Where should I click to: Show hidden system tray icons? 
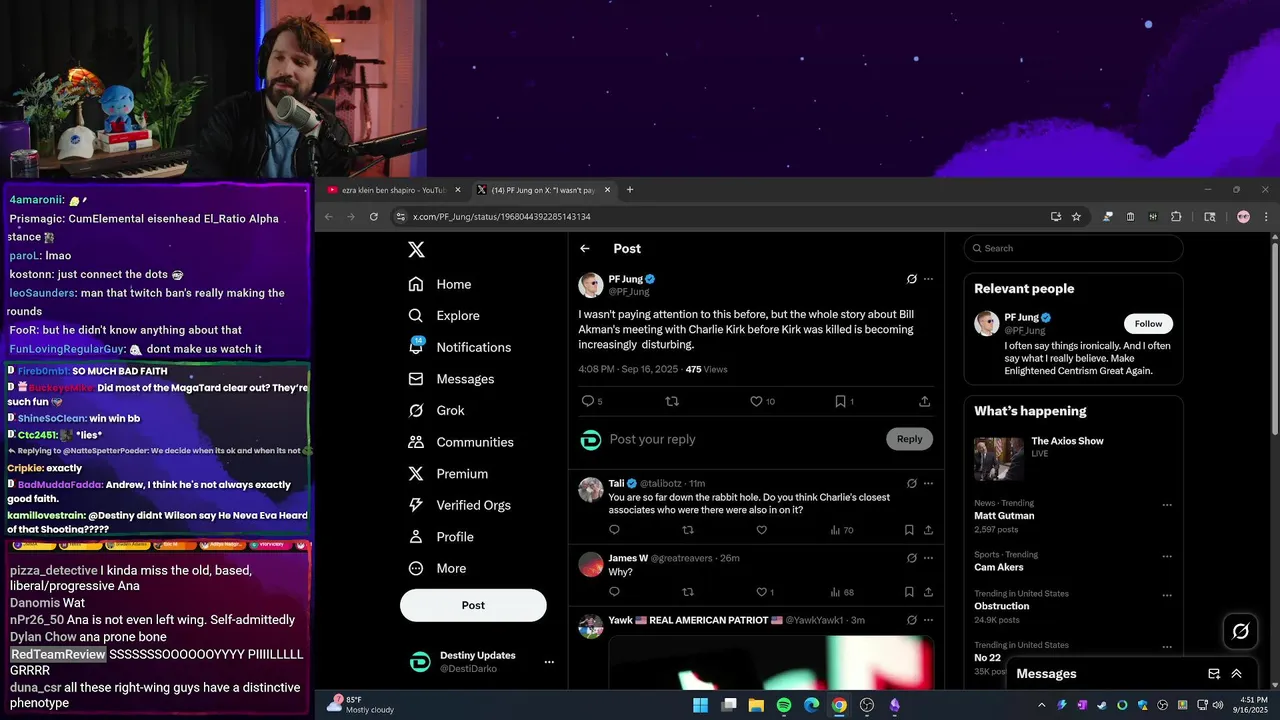(1042, 705)
